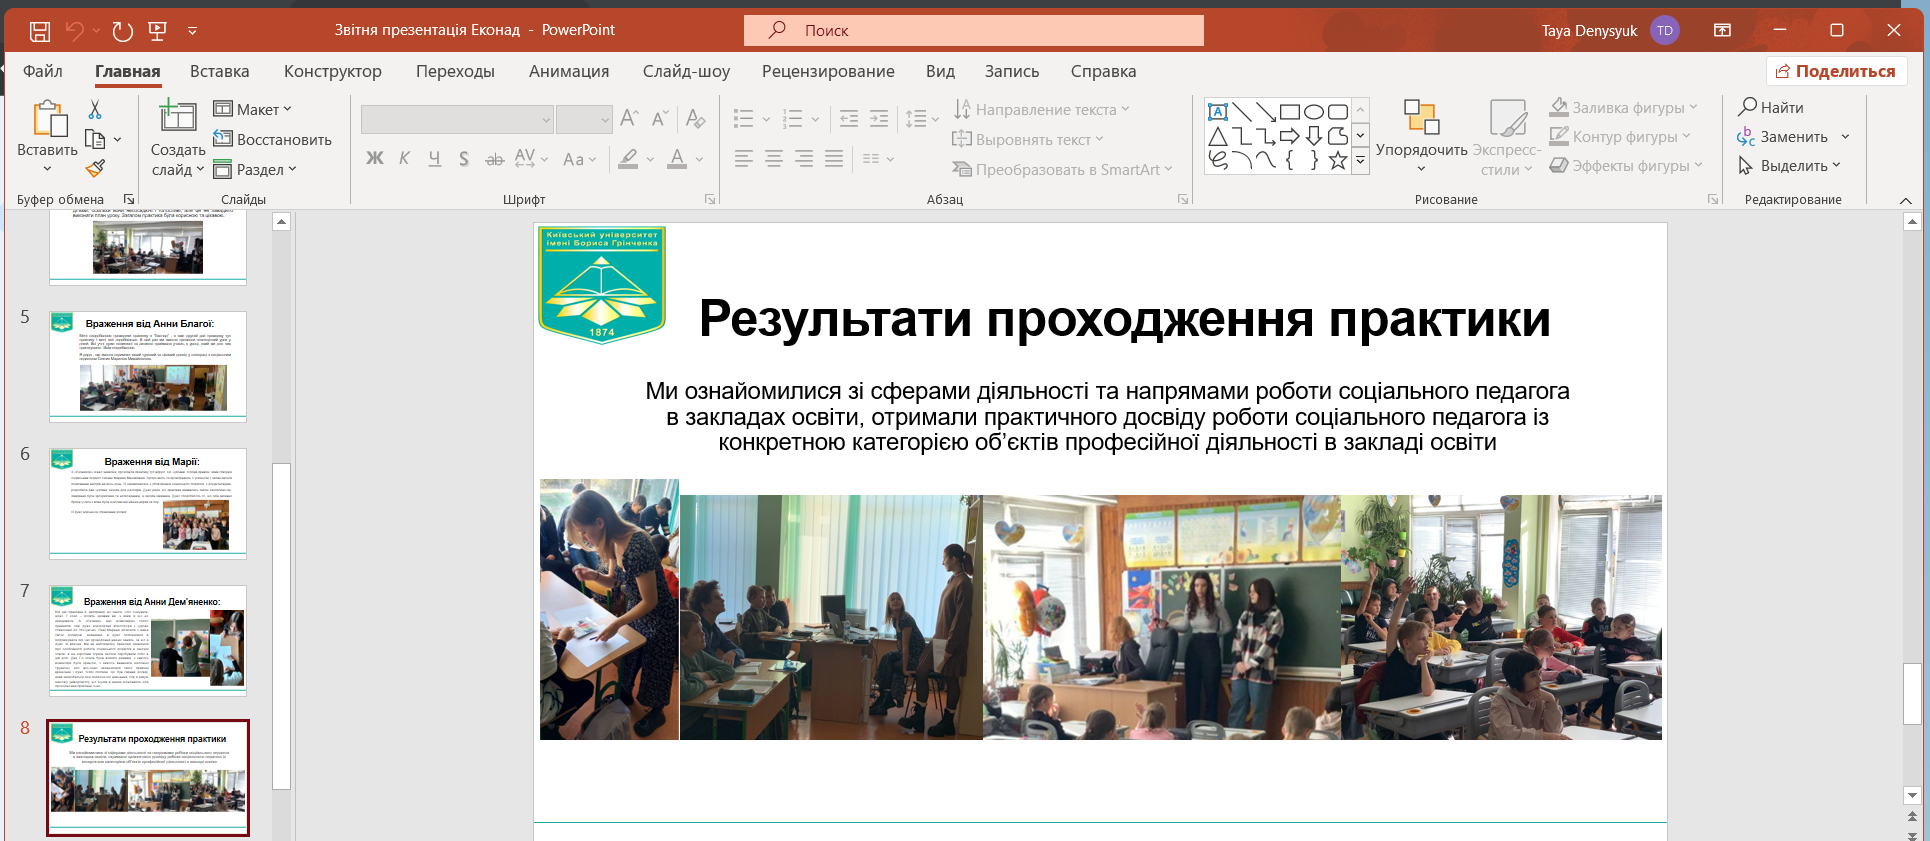The image size is (1930, 841).
Task: Toggle underline Ч formatting
Action: (x=434, y=158)
